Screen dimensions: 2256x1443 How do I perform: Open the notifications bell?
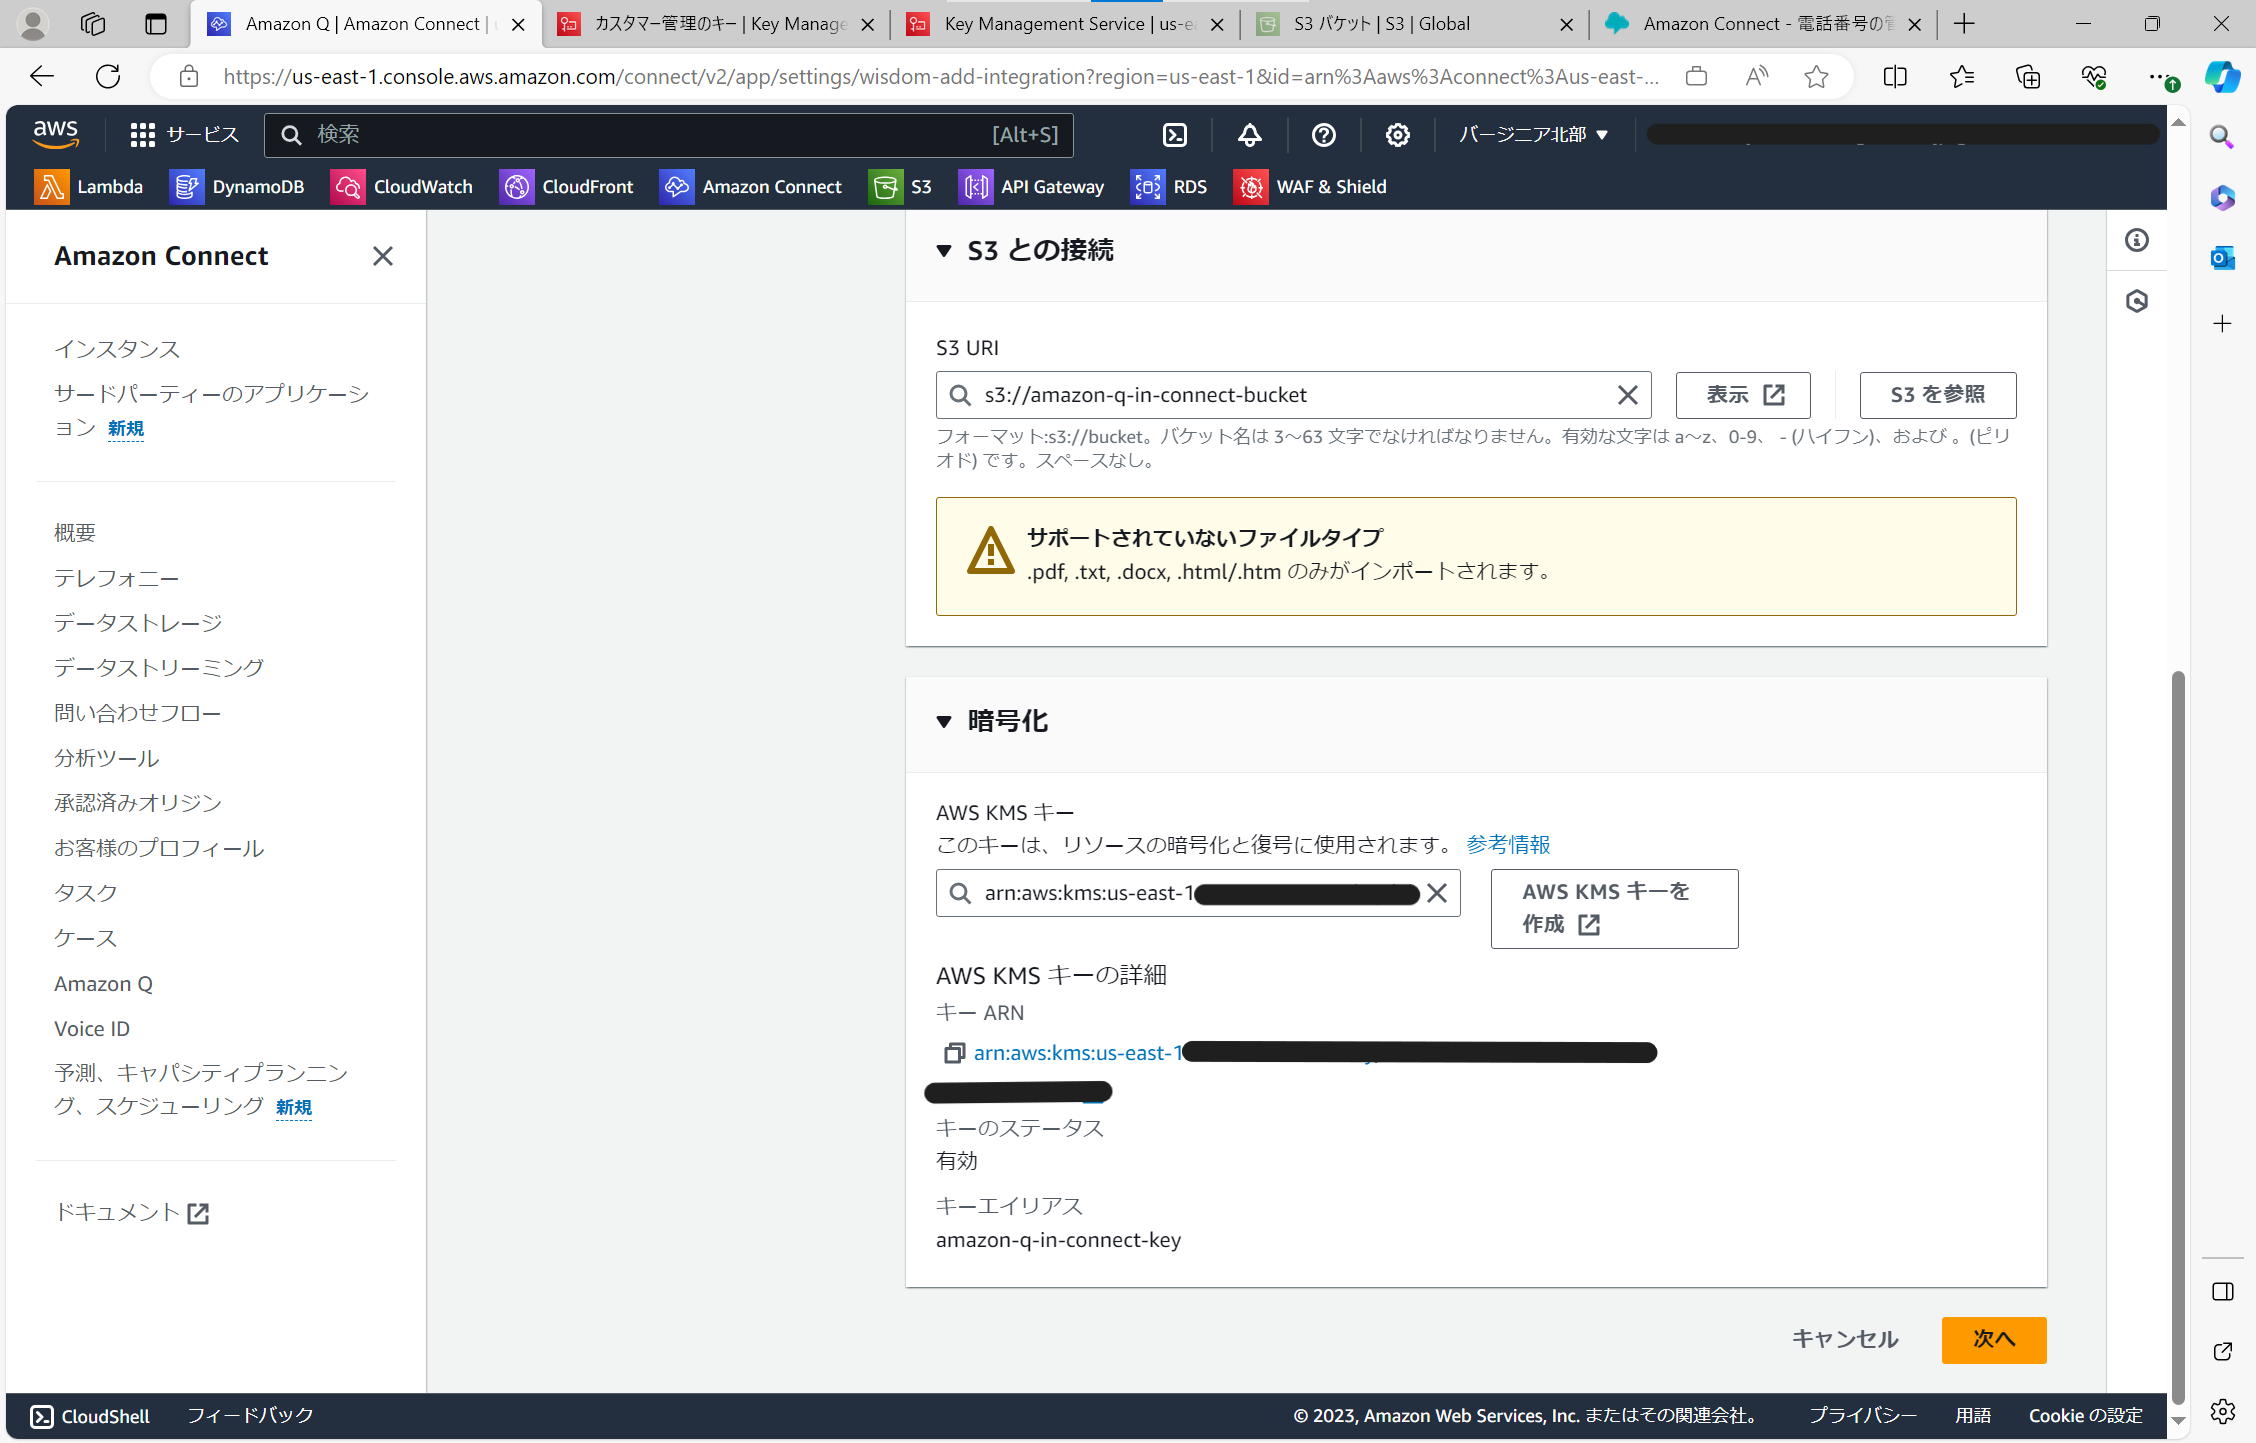click(1249, 135)
